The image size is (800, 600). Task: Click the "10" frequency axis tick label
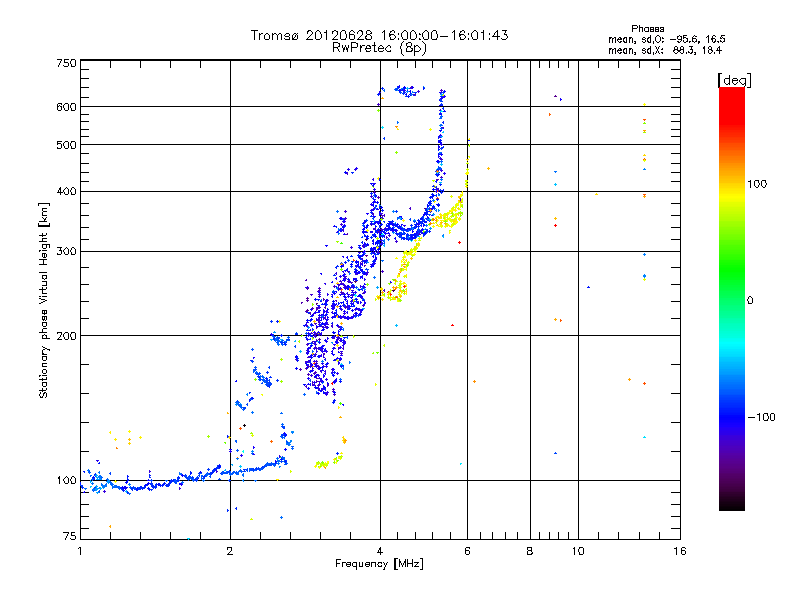[578, 551]
